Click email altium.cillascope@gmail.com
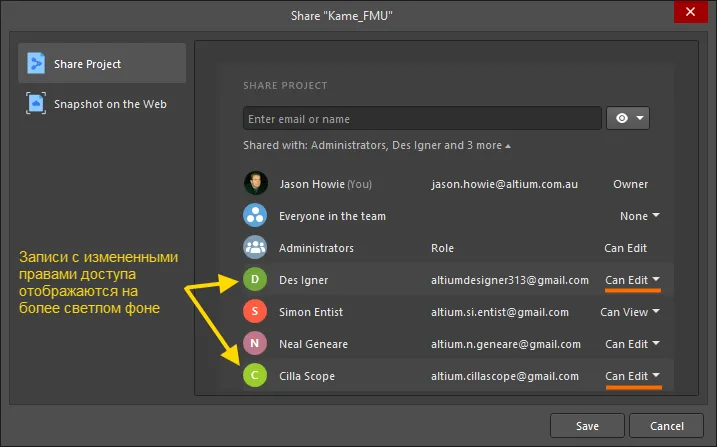 [505, 376]
